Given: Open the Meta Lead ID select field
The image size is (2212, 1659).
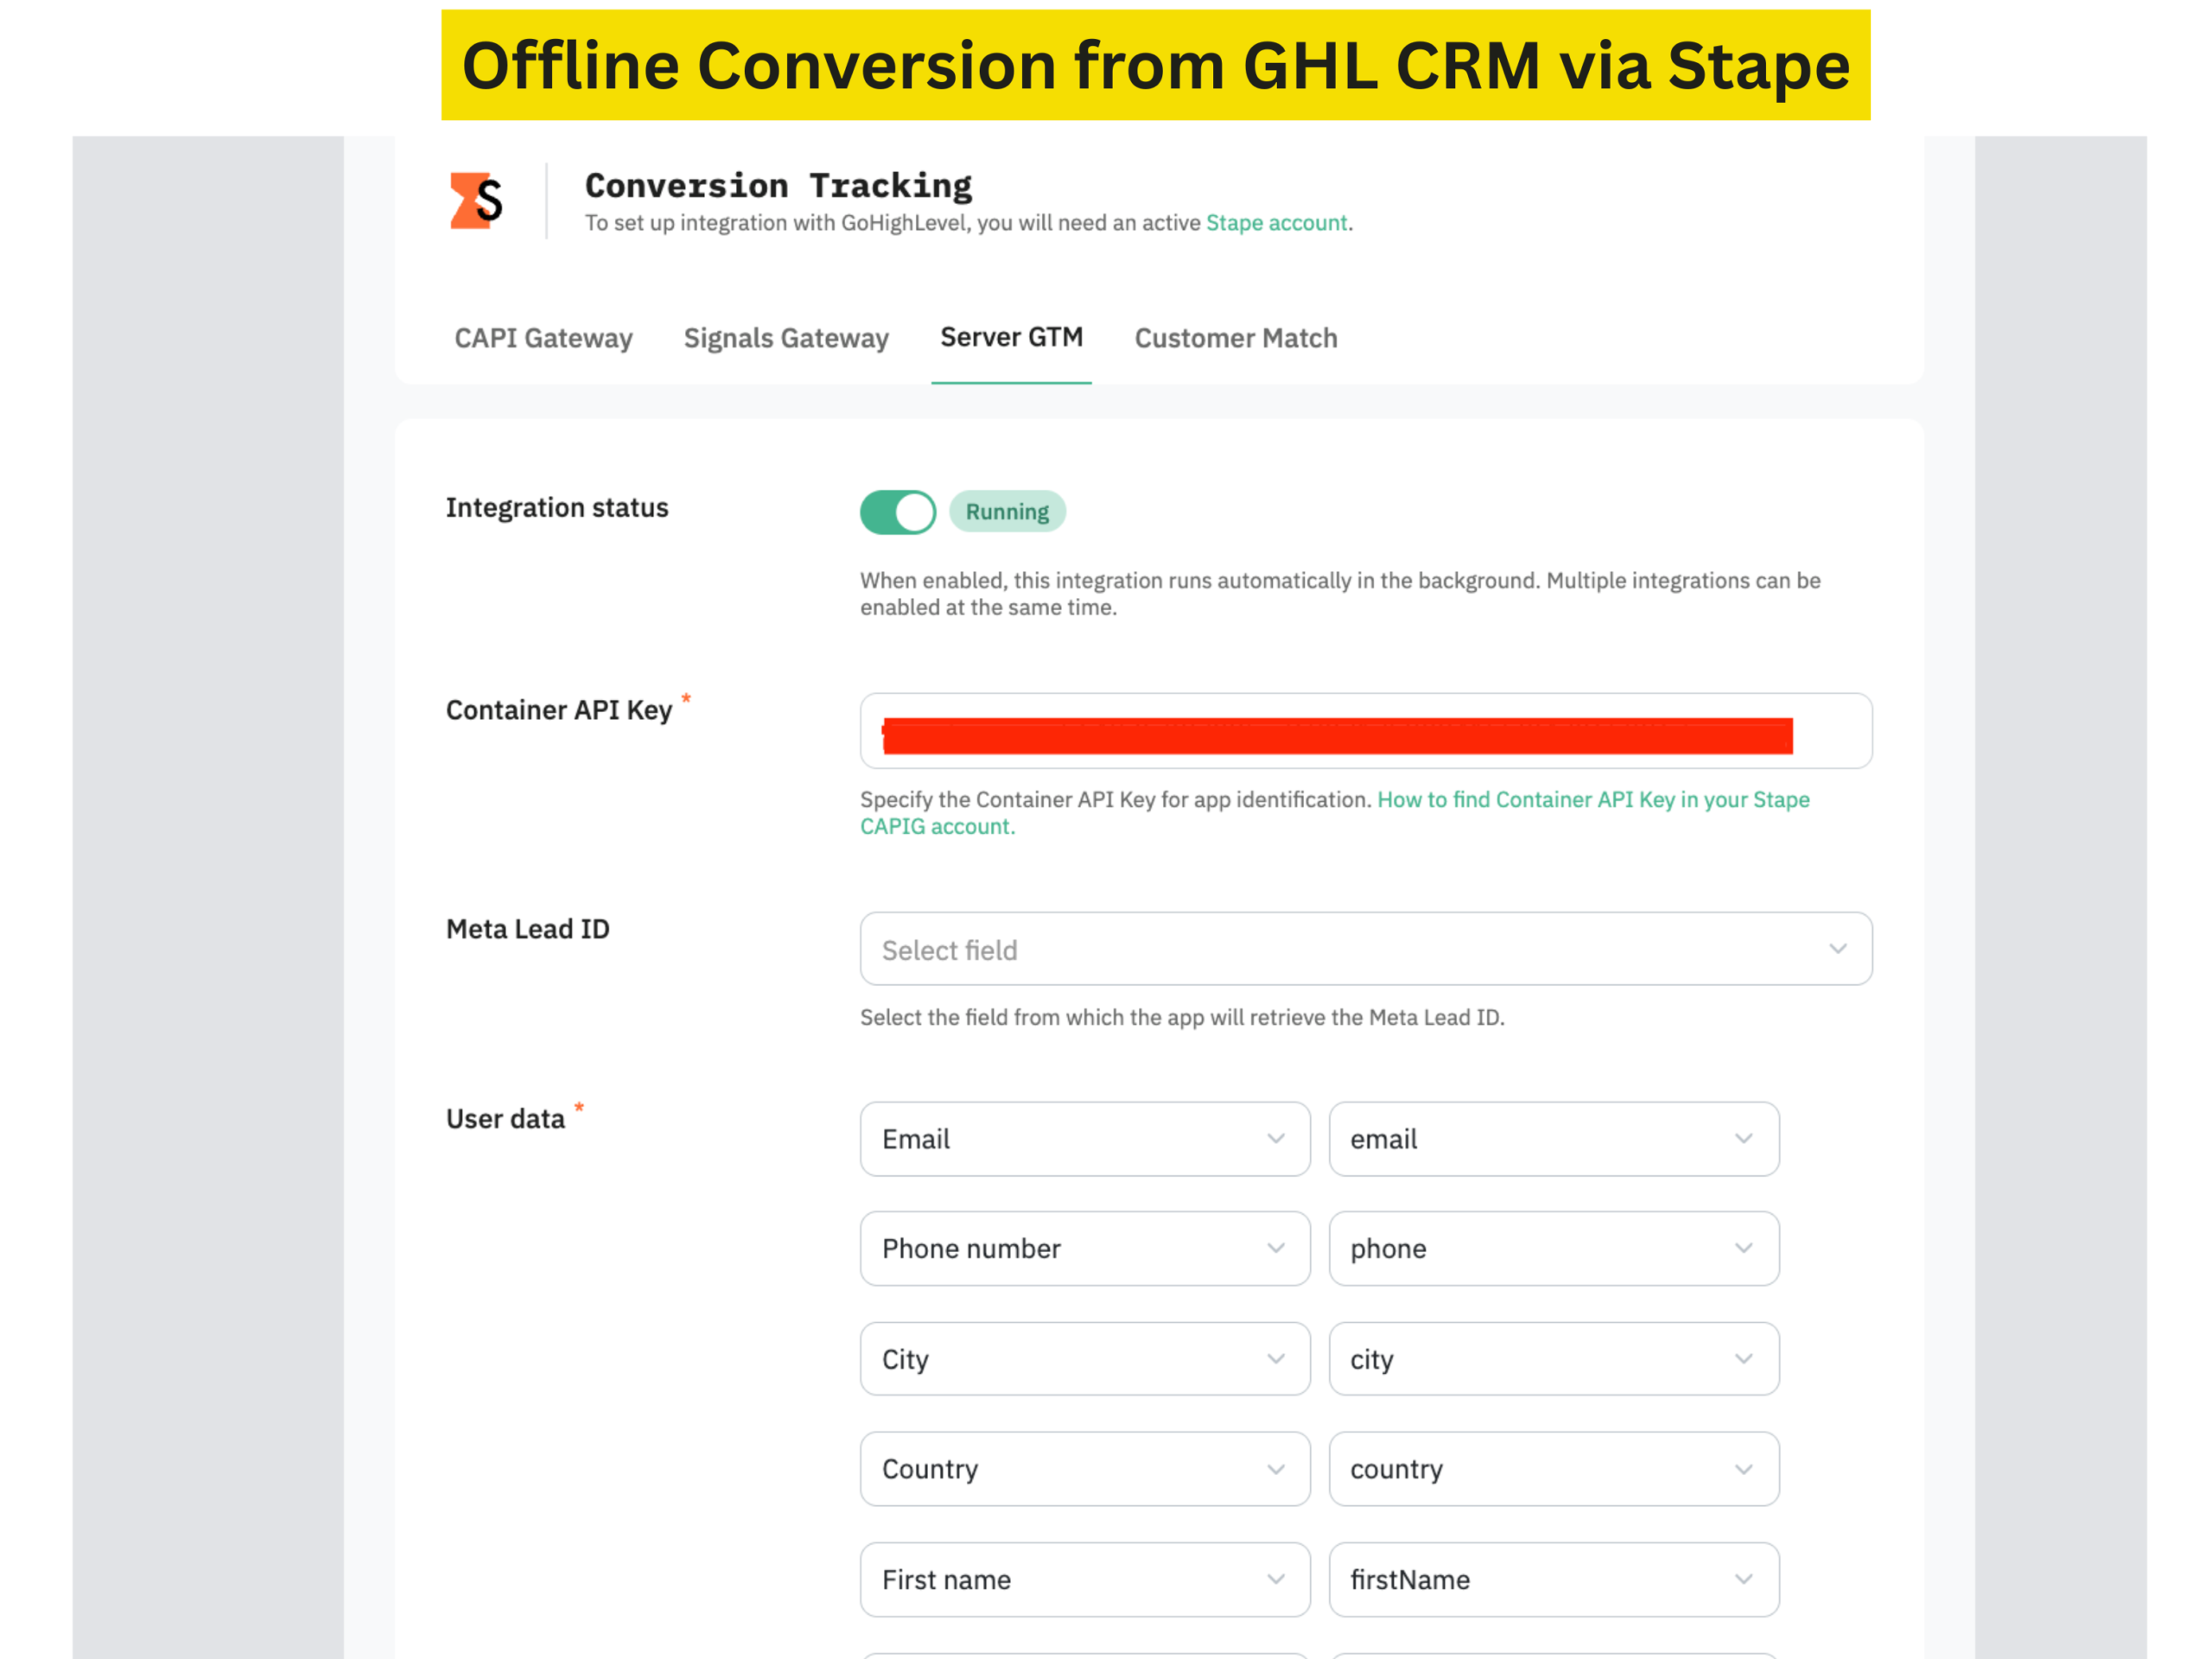Looking at the screenshot, I should tap(1365, 949).
